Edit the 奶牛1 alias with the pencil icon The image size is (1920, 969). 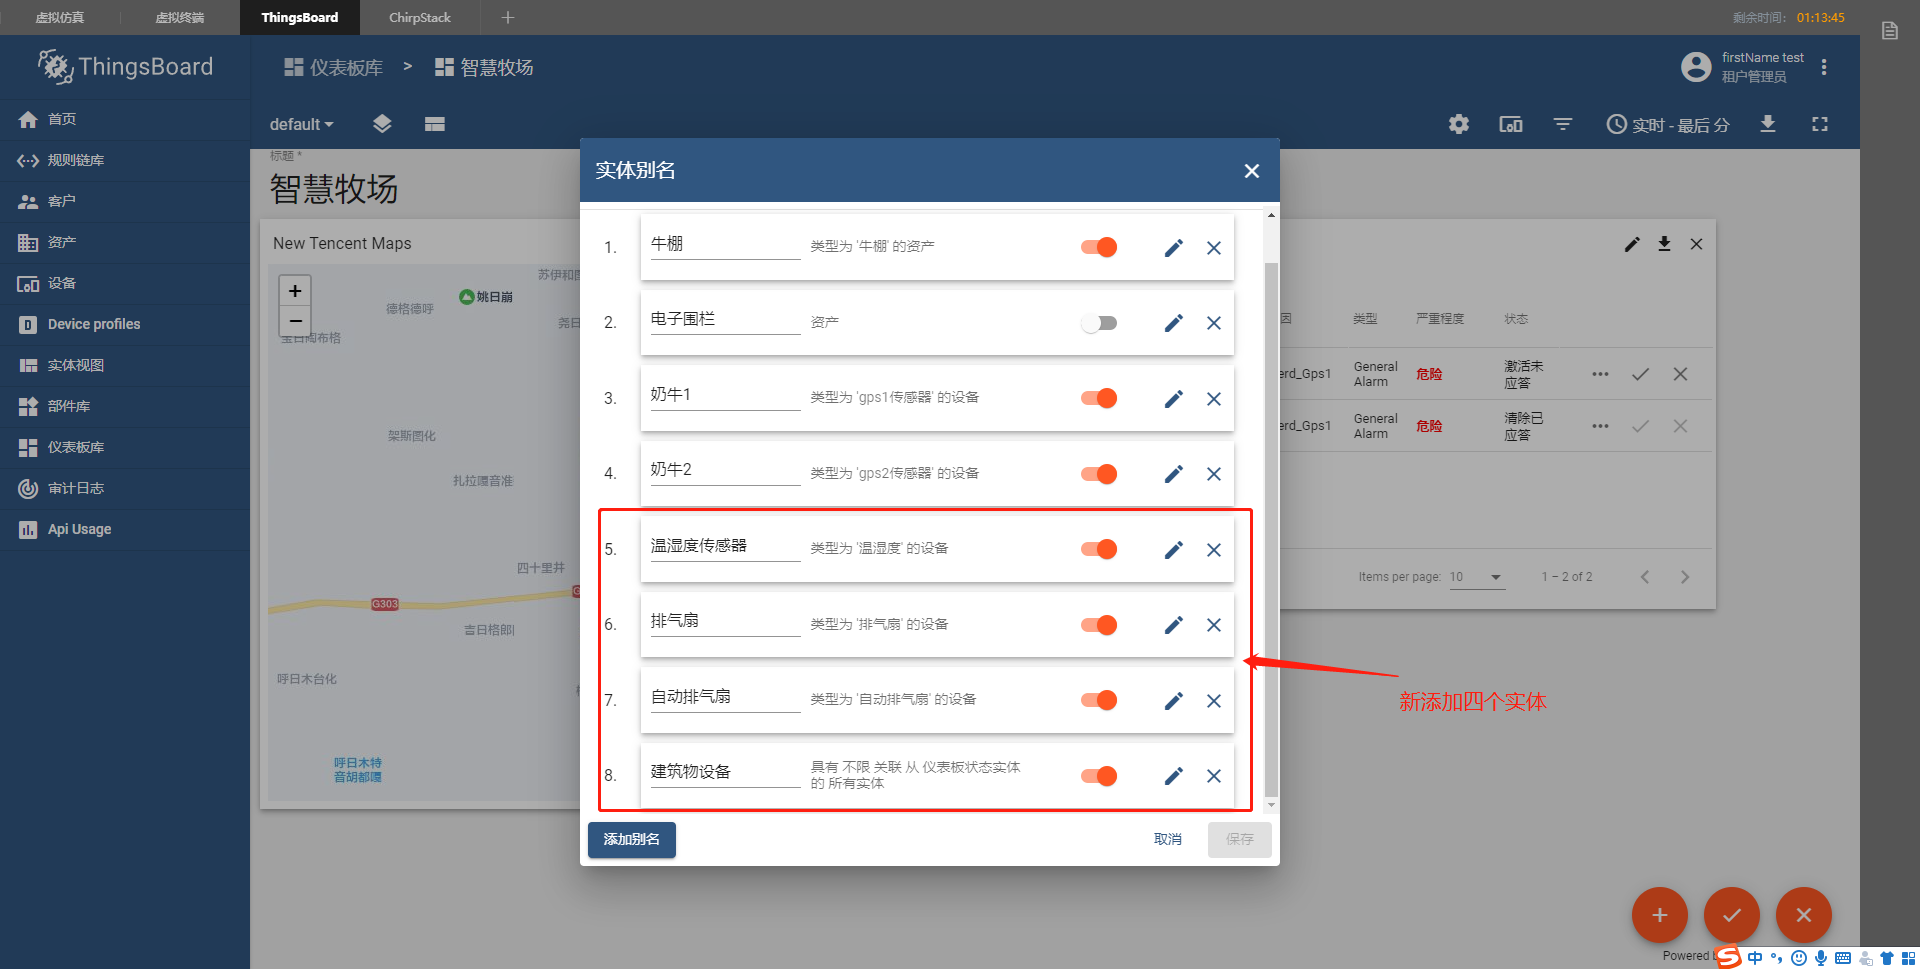pos(1173,398)
